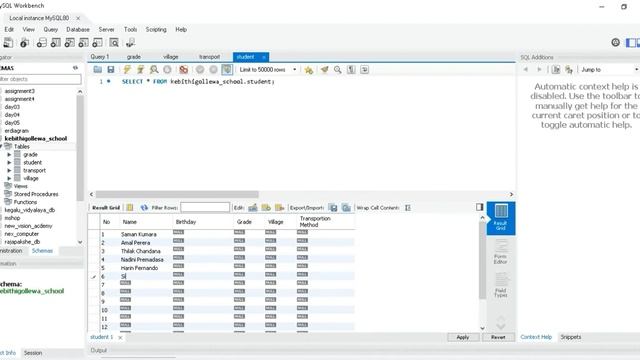Click the create function toolbar icon
The image size is (640, 360).
tap(97, 42)
